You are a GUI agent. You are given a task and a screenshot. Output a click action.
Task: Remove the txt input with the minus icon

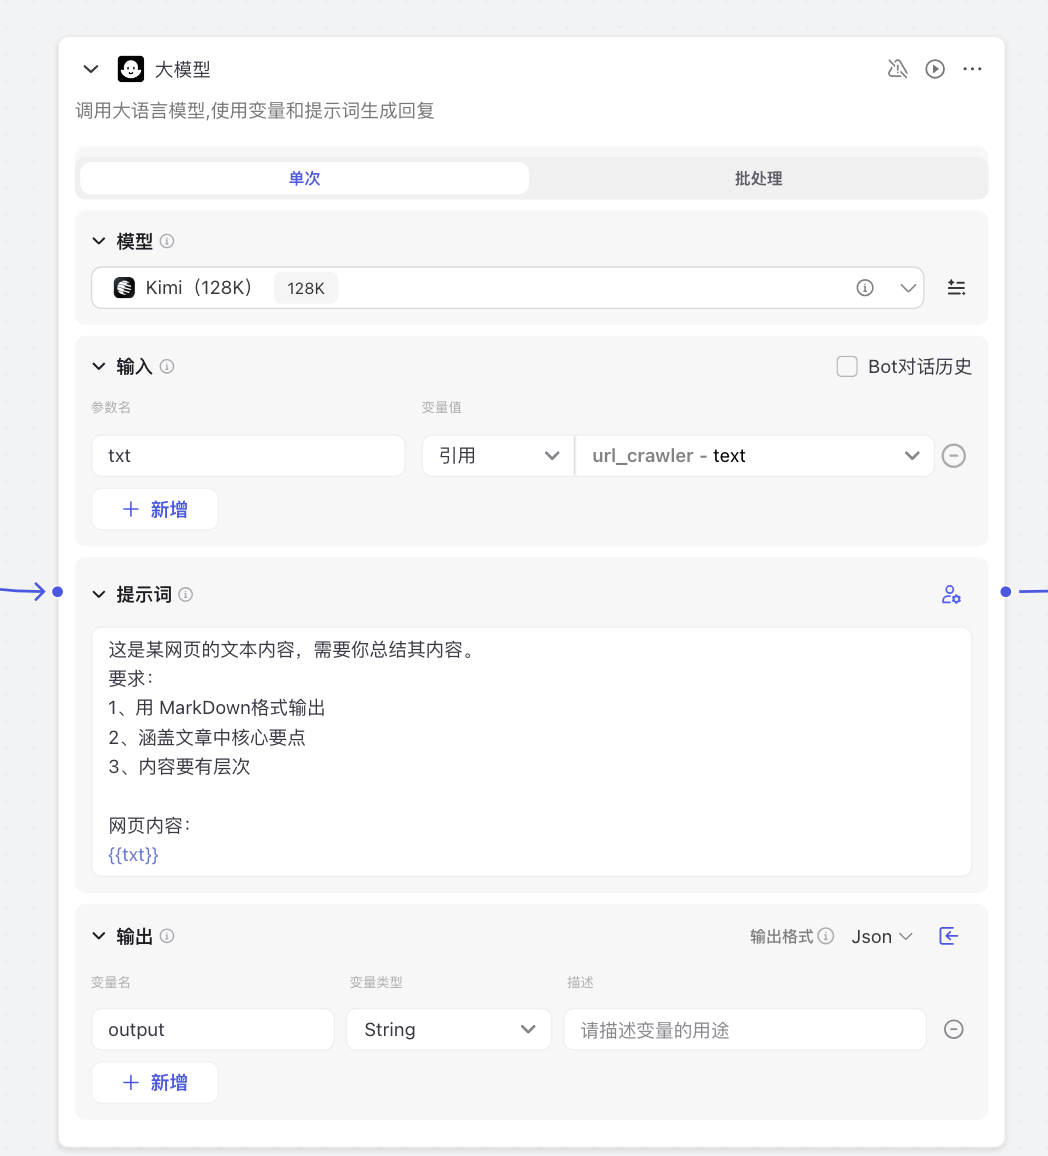953,455
